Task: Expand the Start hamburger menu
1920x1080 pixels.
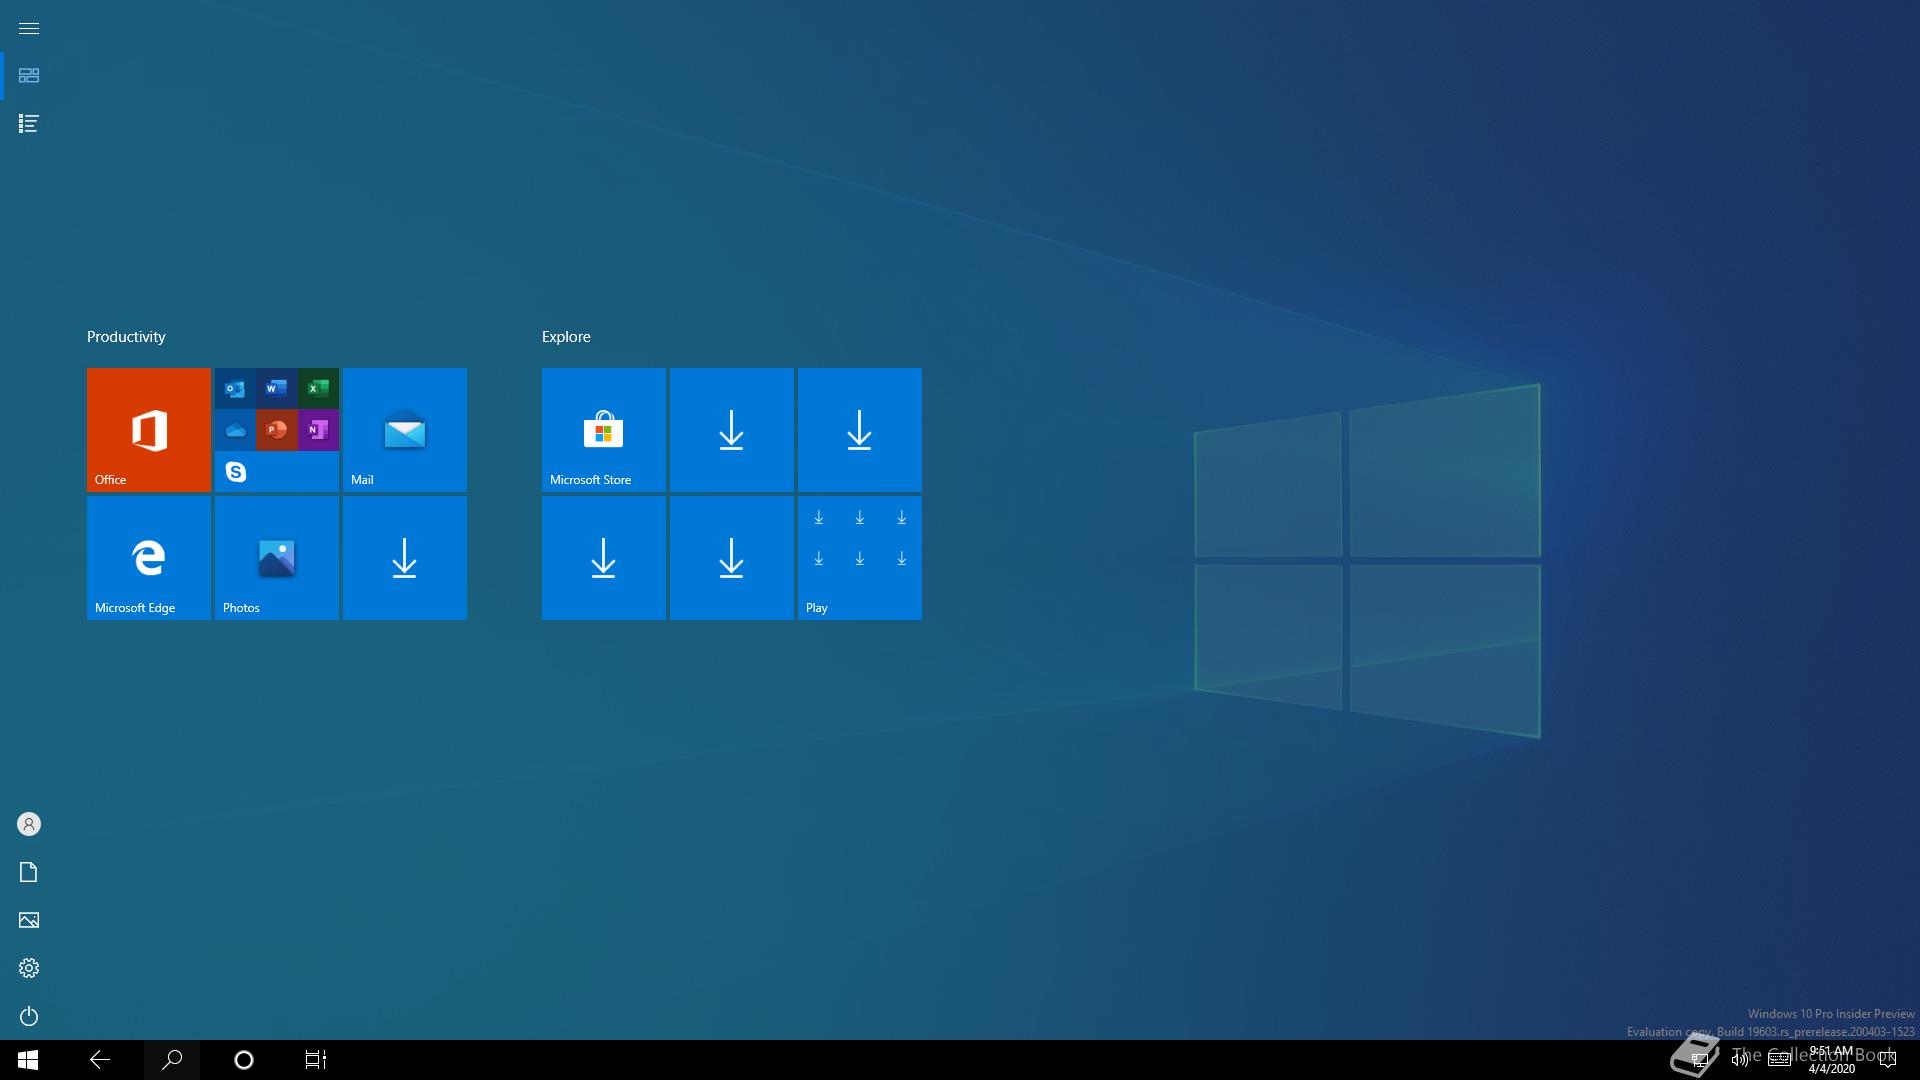Action: (29, 28)
